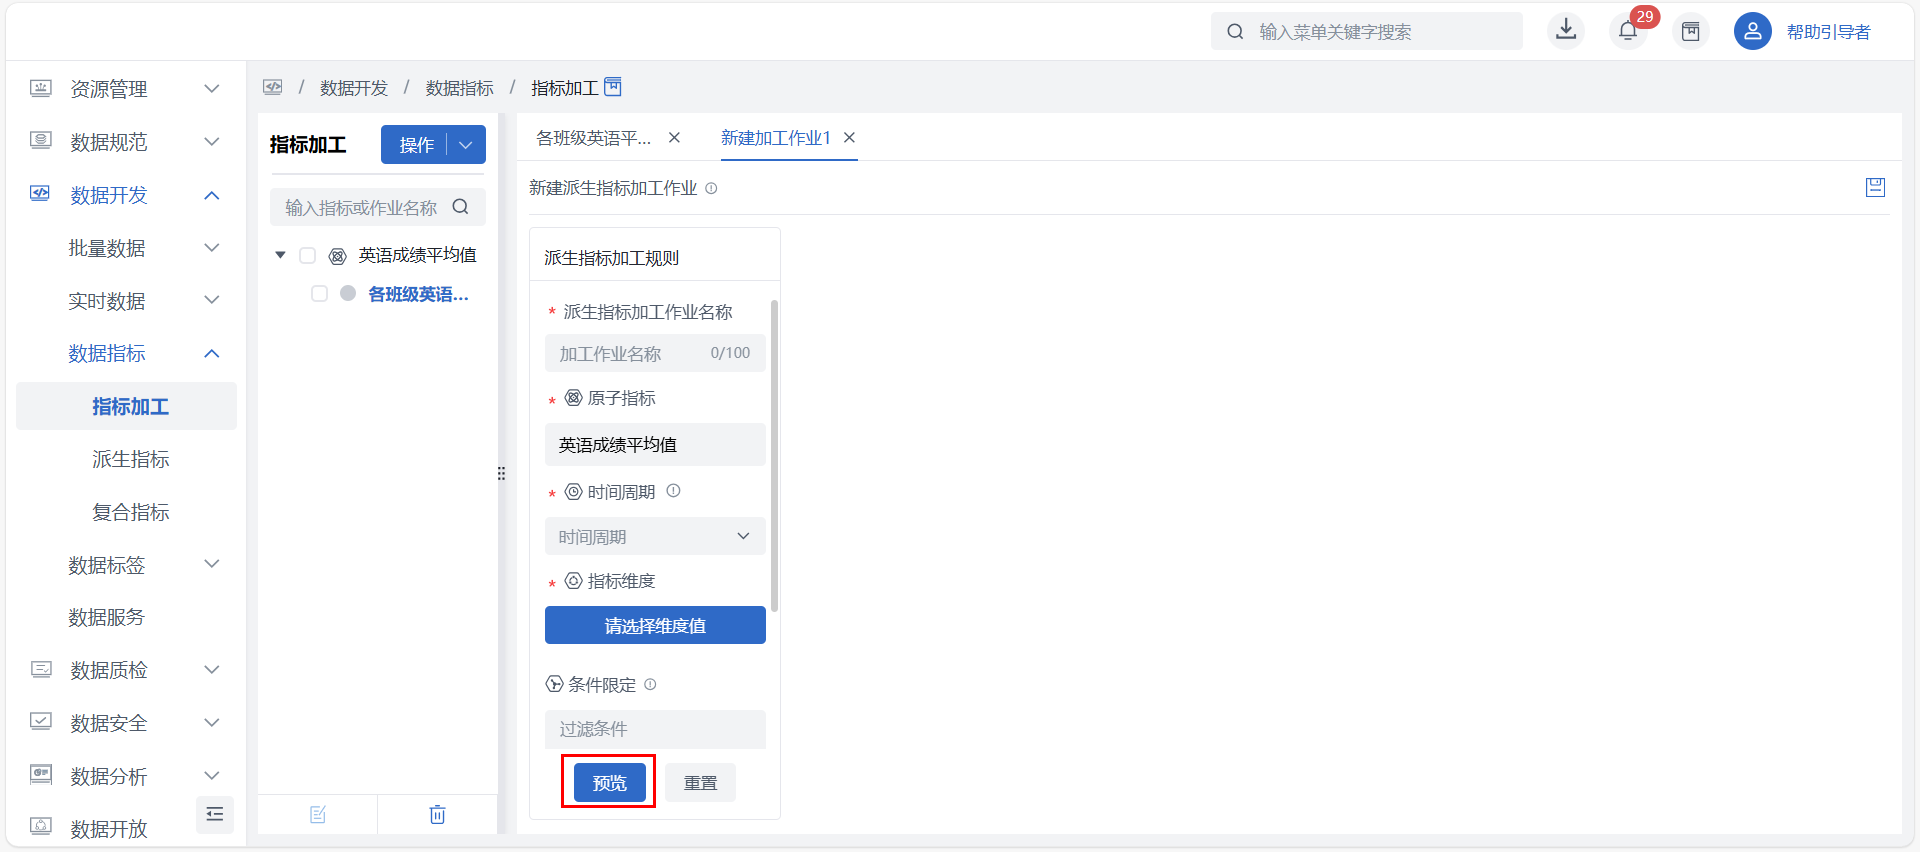Focus the 输入菜单关键字搜索 search field
1920x852 pixels.
[1366, 31]
